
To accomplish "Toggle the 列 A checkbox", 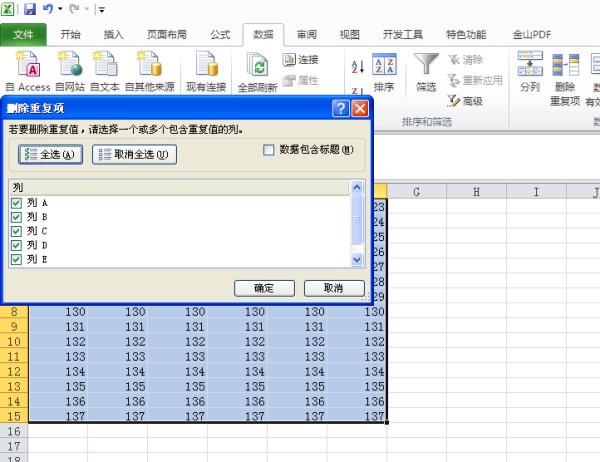I will pos(16,203).
